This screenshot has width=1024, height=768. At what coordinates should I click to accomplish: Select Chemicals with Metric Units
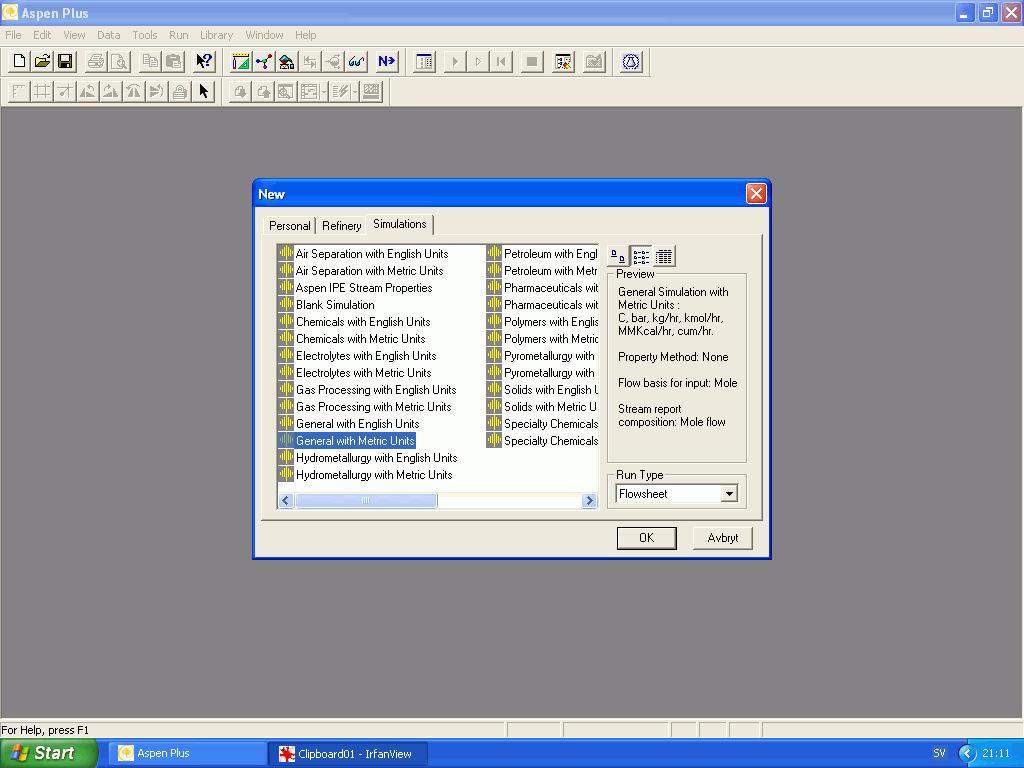[353, 338]
